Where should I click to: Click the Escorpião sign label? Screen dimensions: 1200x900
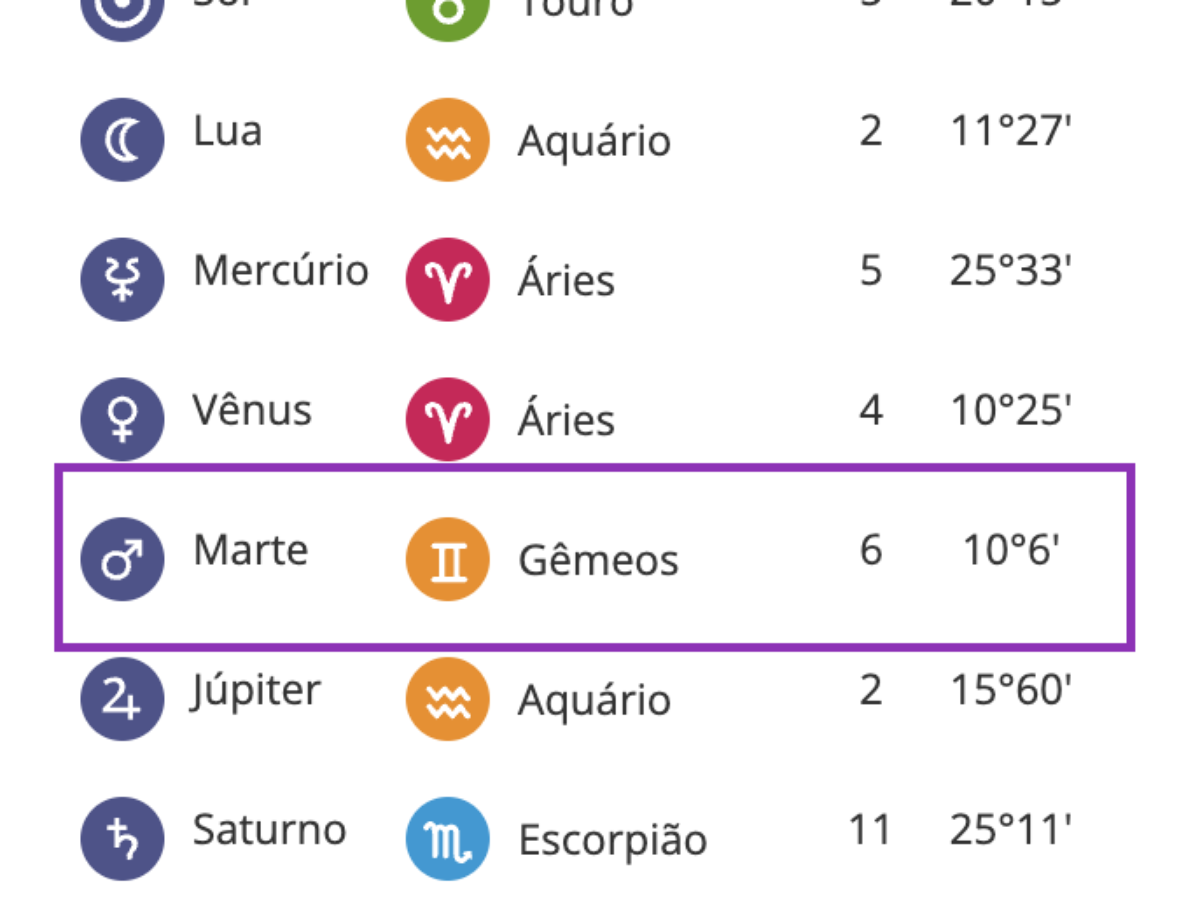(612, 842)
